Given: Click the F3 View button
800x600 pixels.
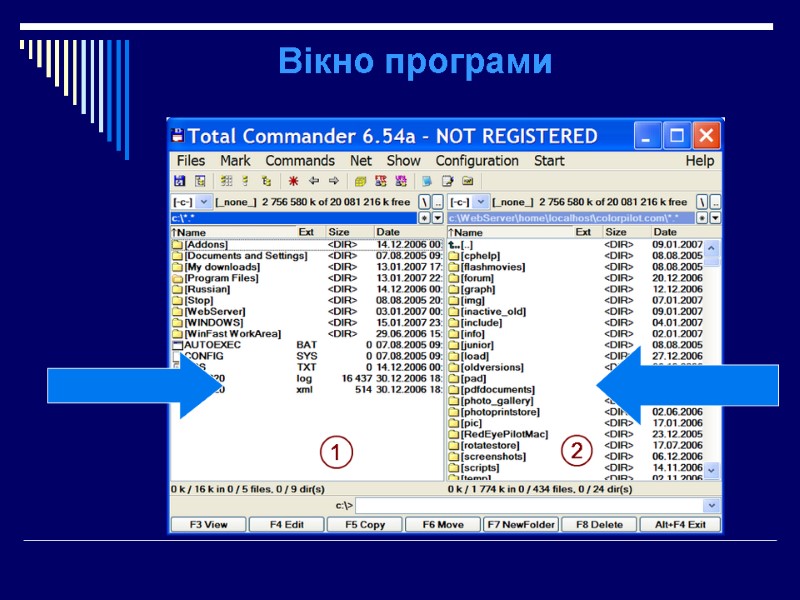Looking at the screenshot, I should [x=209, y=524].
